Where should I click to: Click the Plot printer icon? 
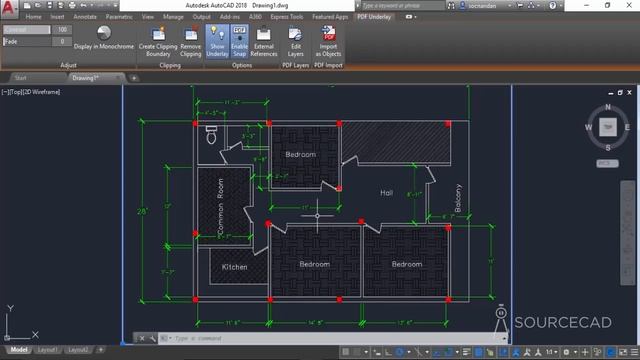point(72,6)
